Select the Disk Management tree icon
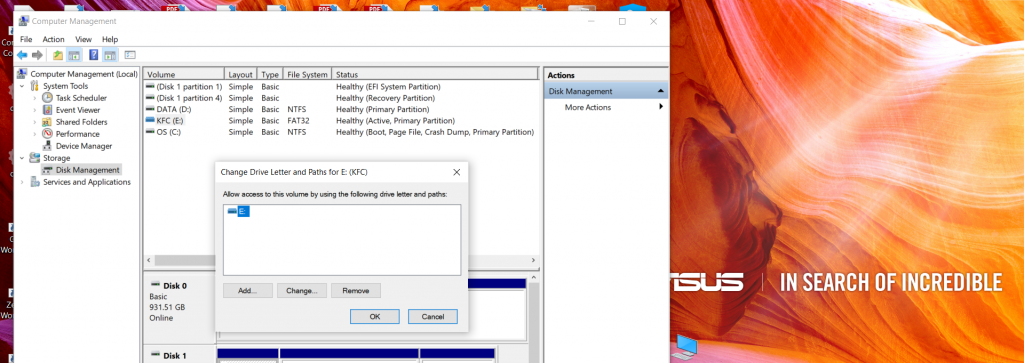 click(x=47, y=170)
